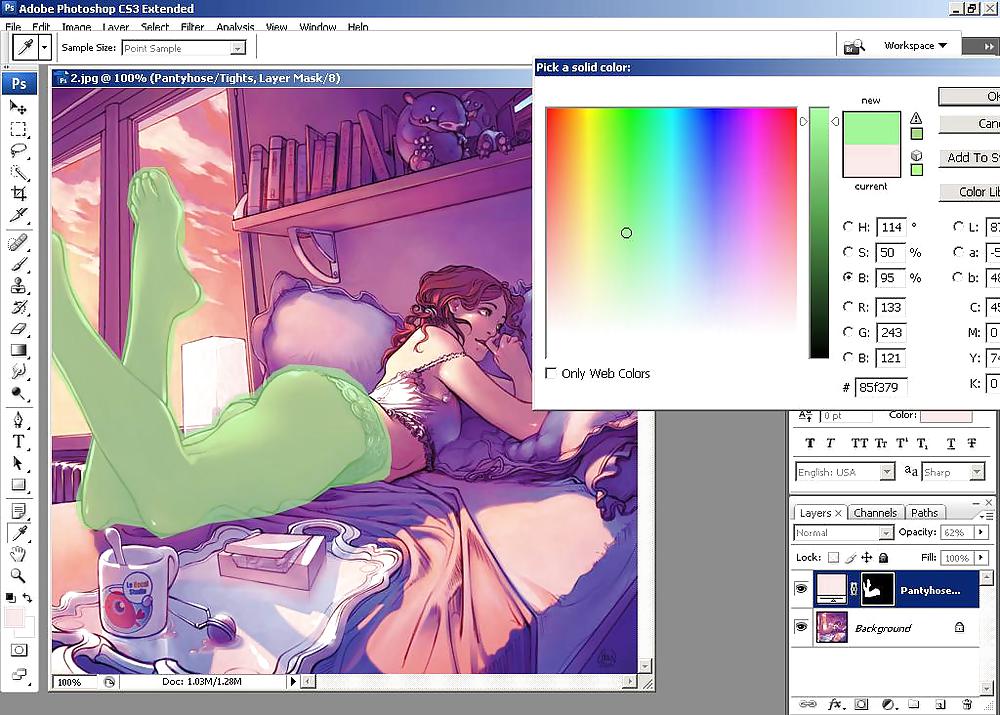Screen dimensions: 1000x715
Task: Click the hex color input field
Action: [880, 387]
